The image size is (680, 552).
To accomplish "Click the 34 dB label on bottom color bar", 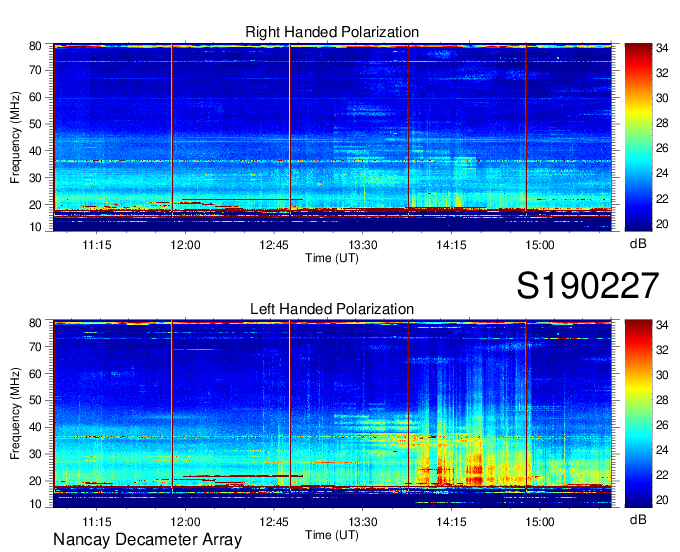I will (x=662, y=325).
